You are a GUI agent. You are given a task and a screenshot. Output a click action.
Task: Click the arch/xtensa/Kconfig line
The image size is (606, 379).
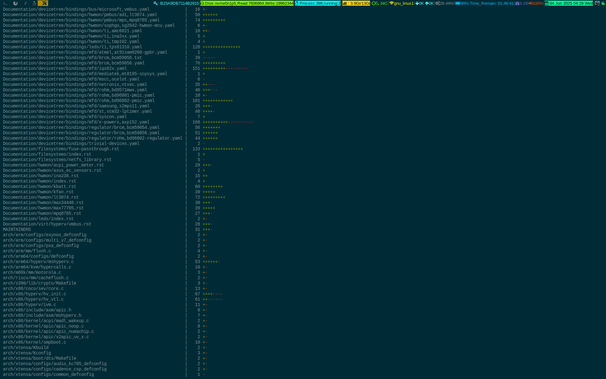click(27, 353)
